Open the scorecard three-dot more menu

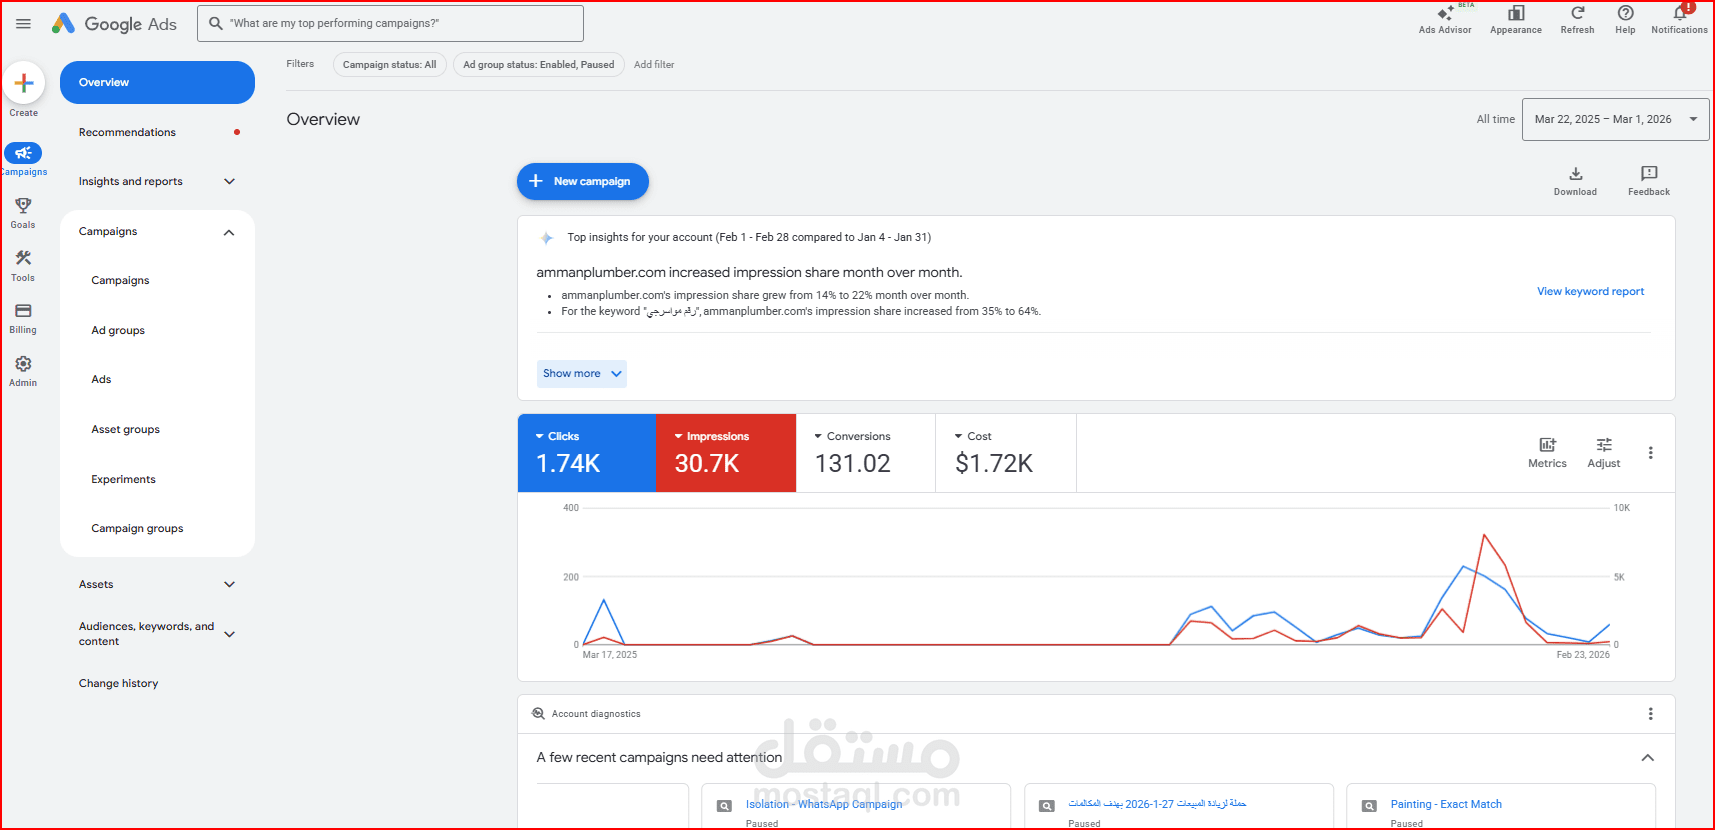pos(1650,453)
